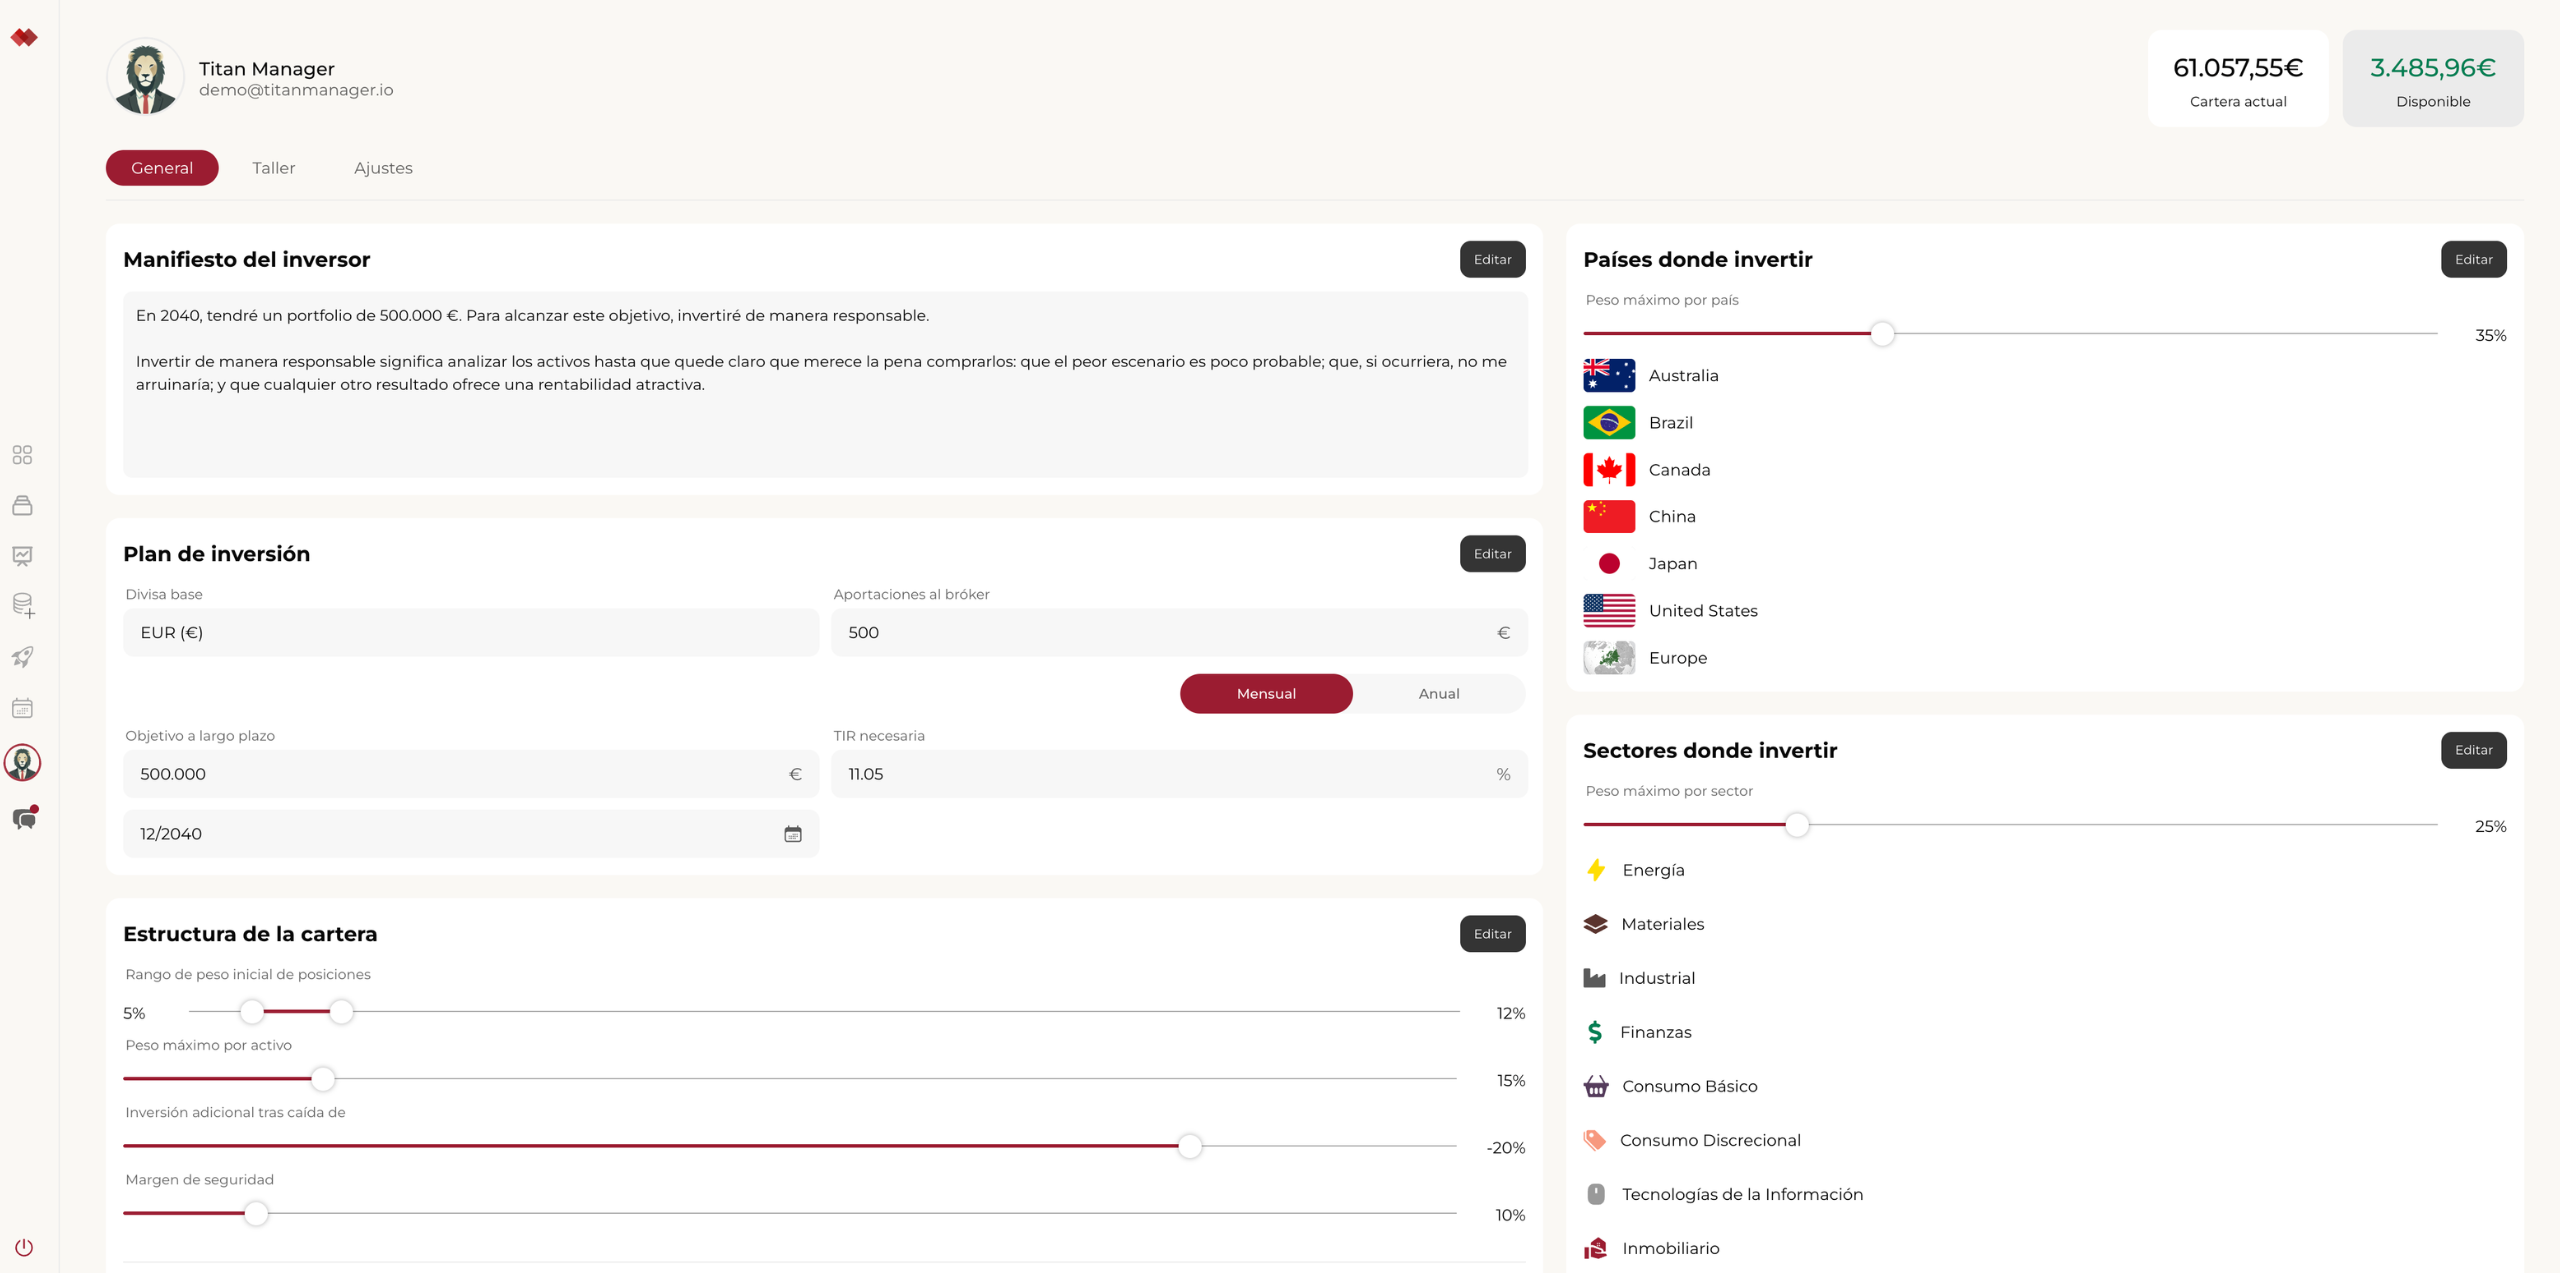
Task: Click the presentation chart sidebar icon
Action: (22, 556)
